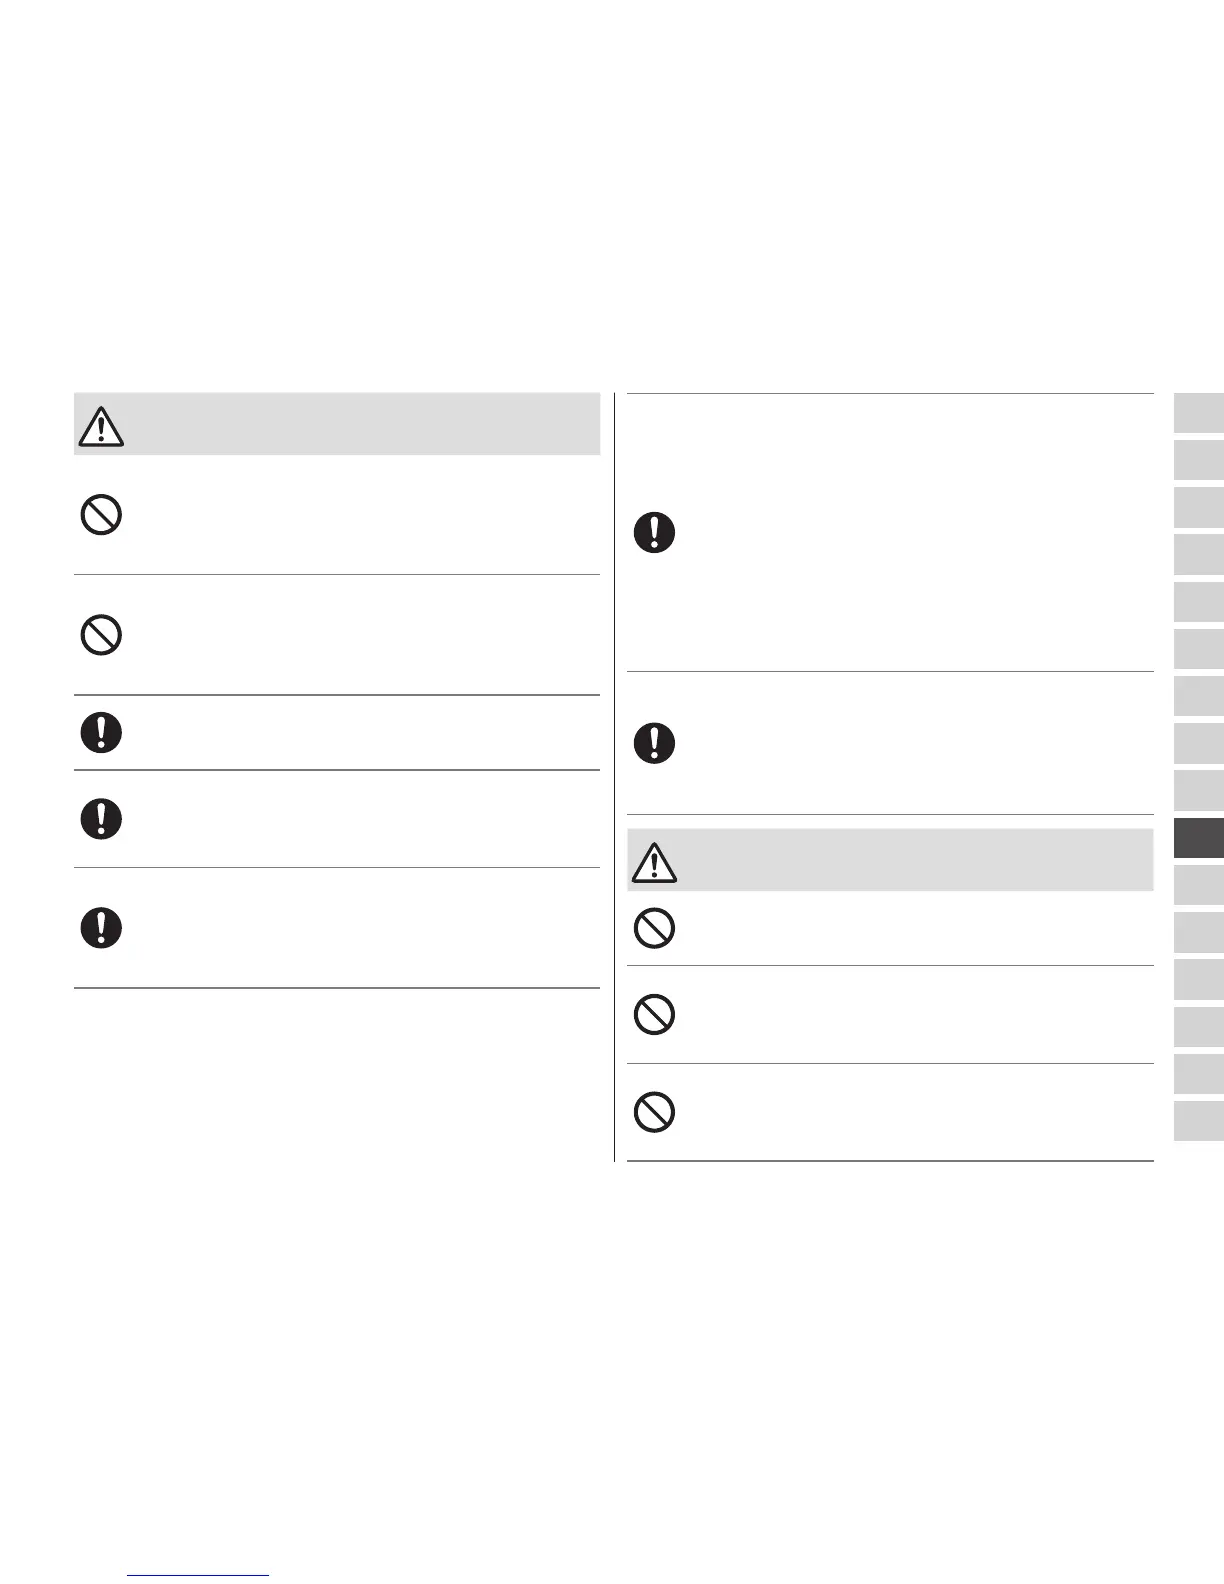This screenshot has height=1584, width=1224.
Task: Select the lower exclamation icon in right column
Action: point(654,743)
